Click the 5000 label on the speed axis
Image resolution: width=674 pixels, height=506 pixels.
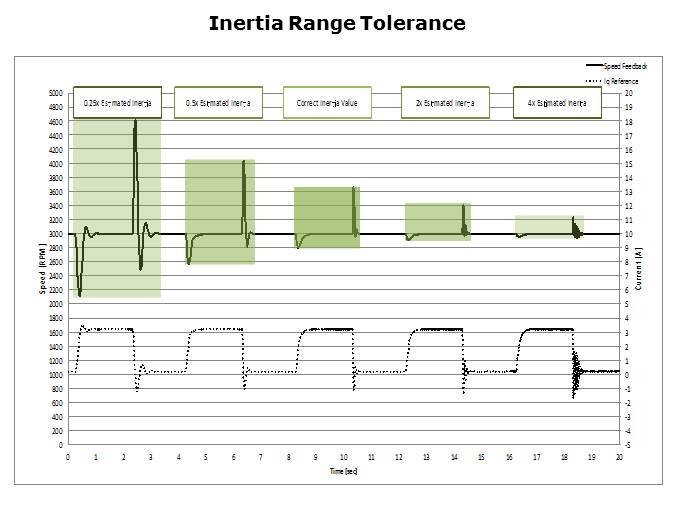coord(55,93)
